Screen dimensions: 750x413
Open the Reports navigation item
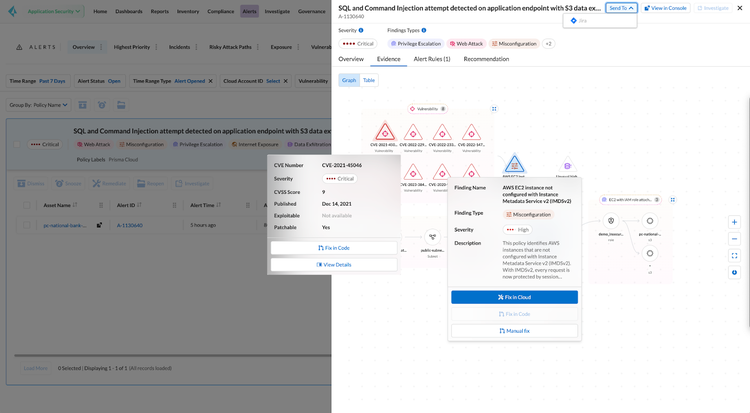pos(159,11)
